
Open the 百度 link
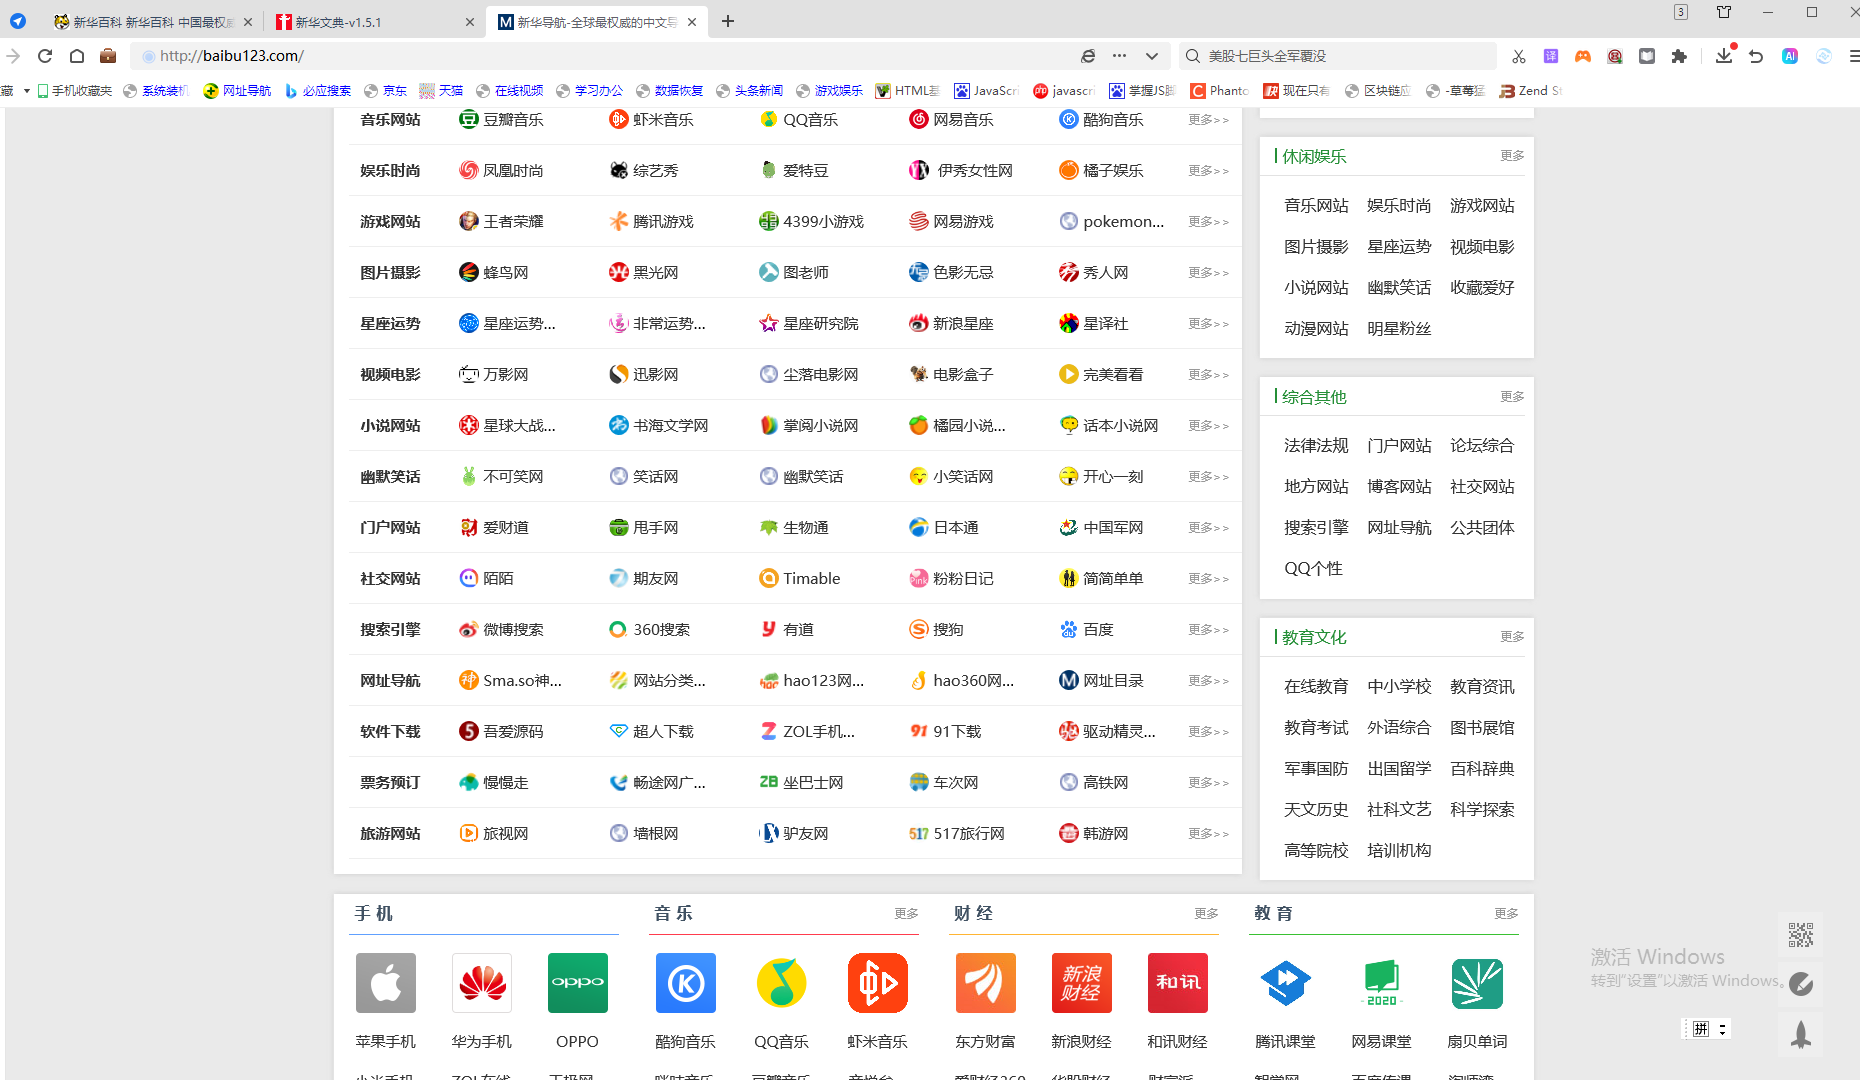click(1086, 630)
